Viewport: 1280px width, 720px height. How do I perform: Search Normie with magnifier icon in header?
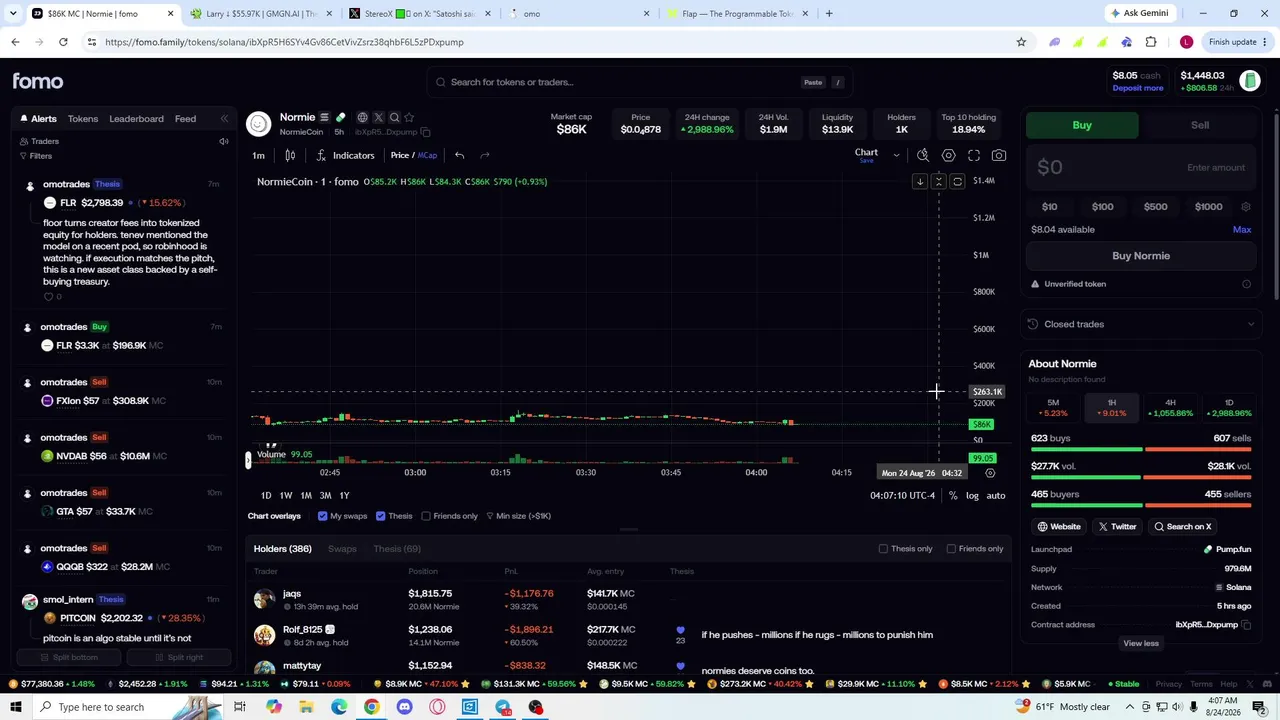[394, 118]
